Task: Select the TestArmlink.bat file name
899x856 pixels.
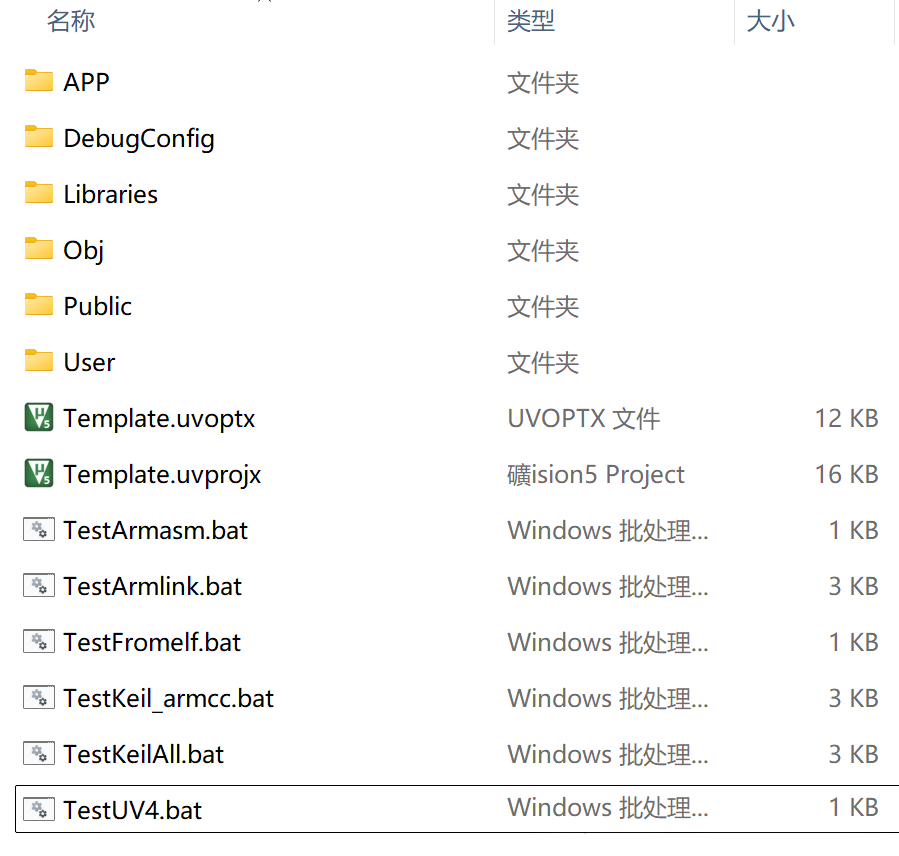Action: 153,586
